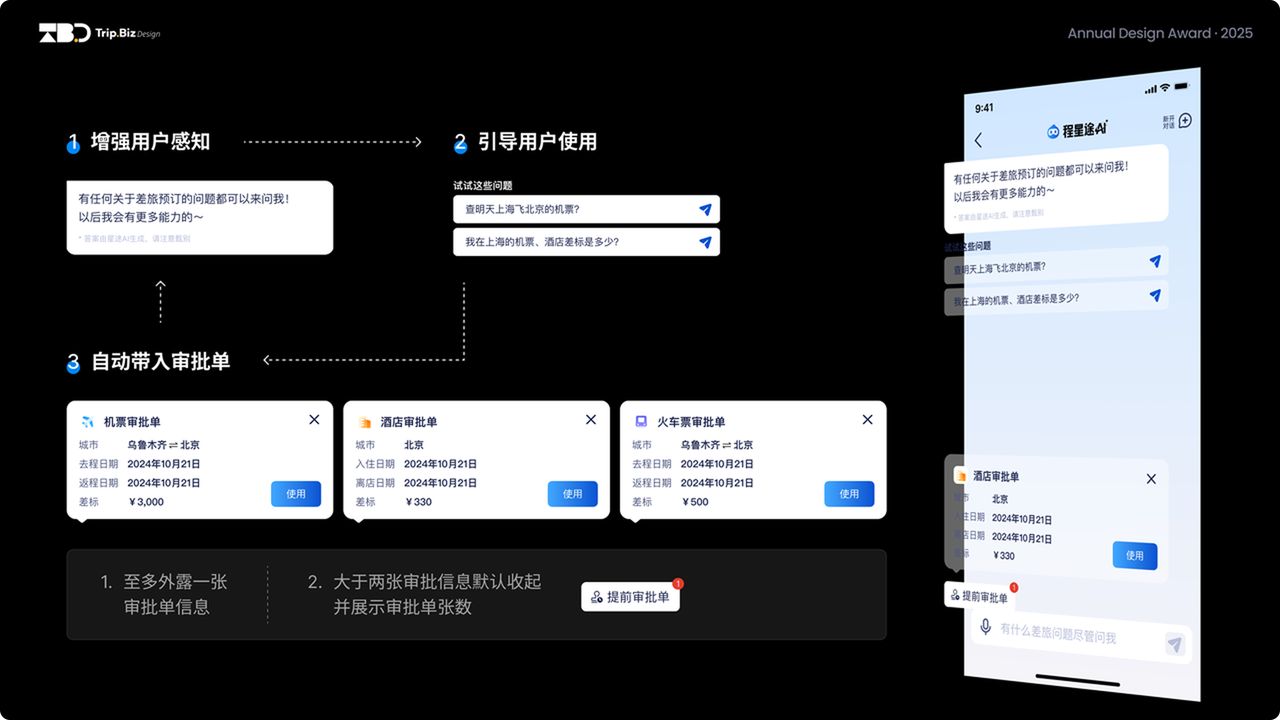The height and width of the screenshot is (720, 1280).
Task: Click send arrow for 我在上海的机票、酒店差标 in left panel
Action: coord(705,242)
